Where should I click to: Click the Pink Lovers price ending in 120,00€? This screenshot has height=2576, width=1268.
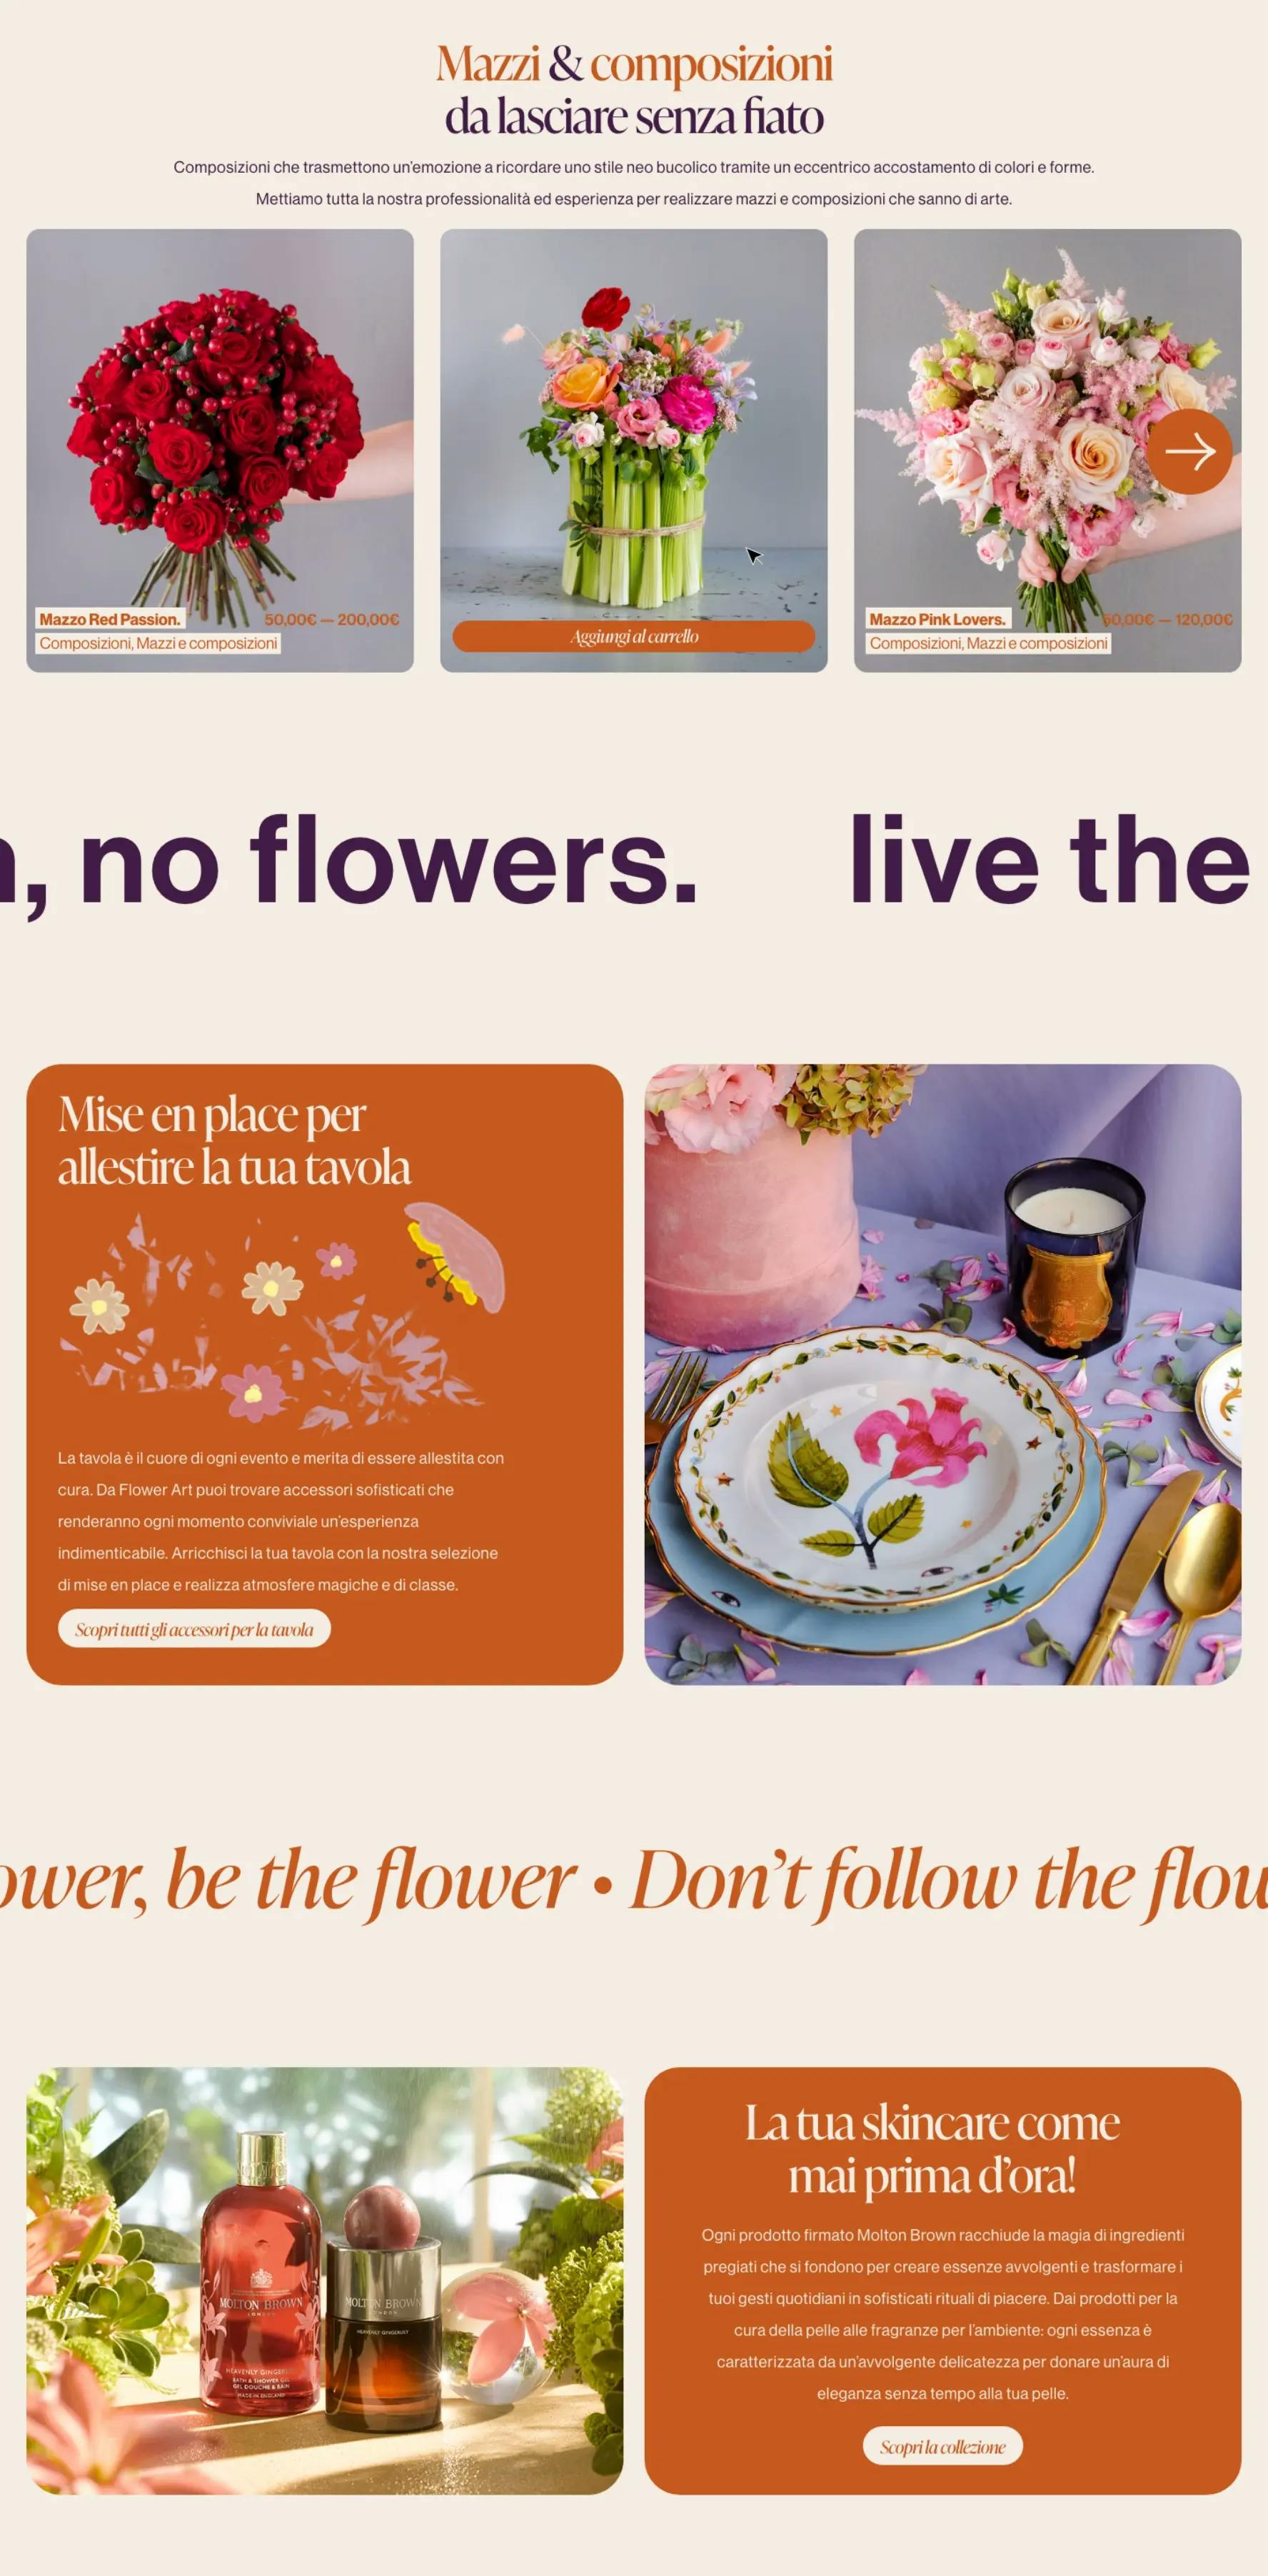click(1168, 619)
